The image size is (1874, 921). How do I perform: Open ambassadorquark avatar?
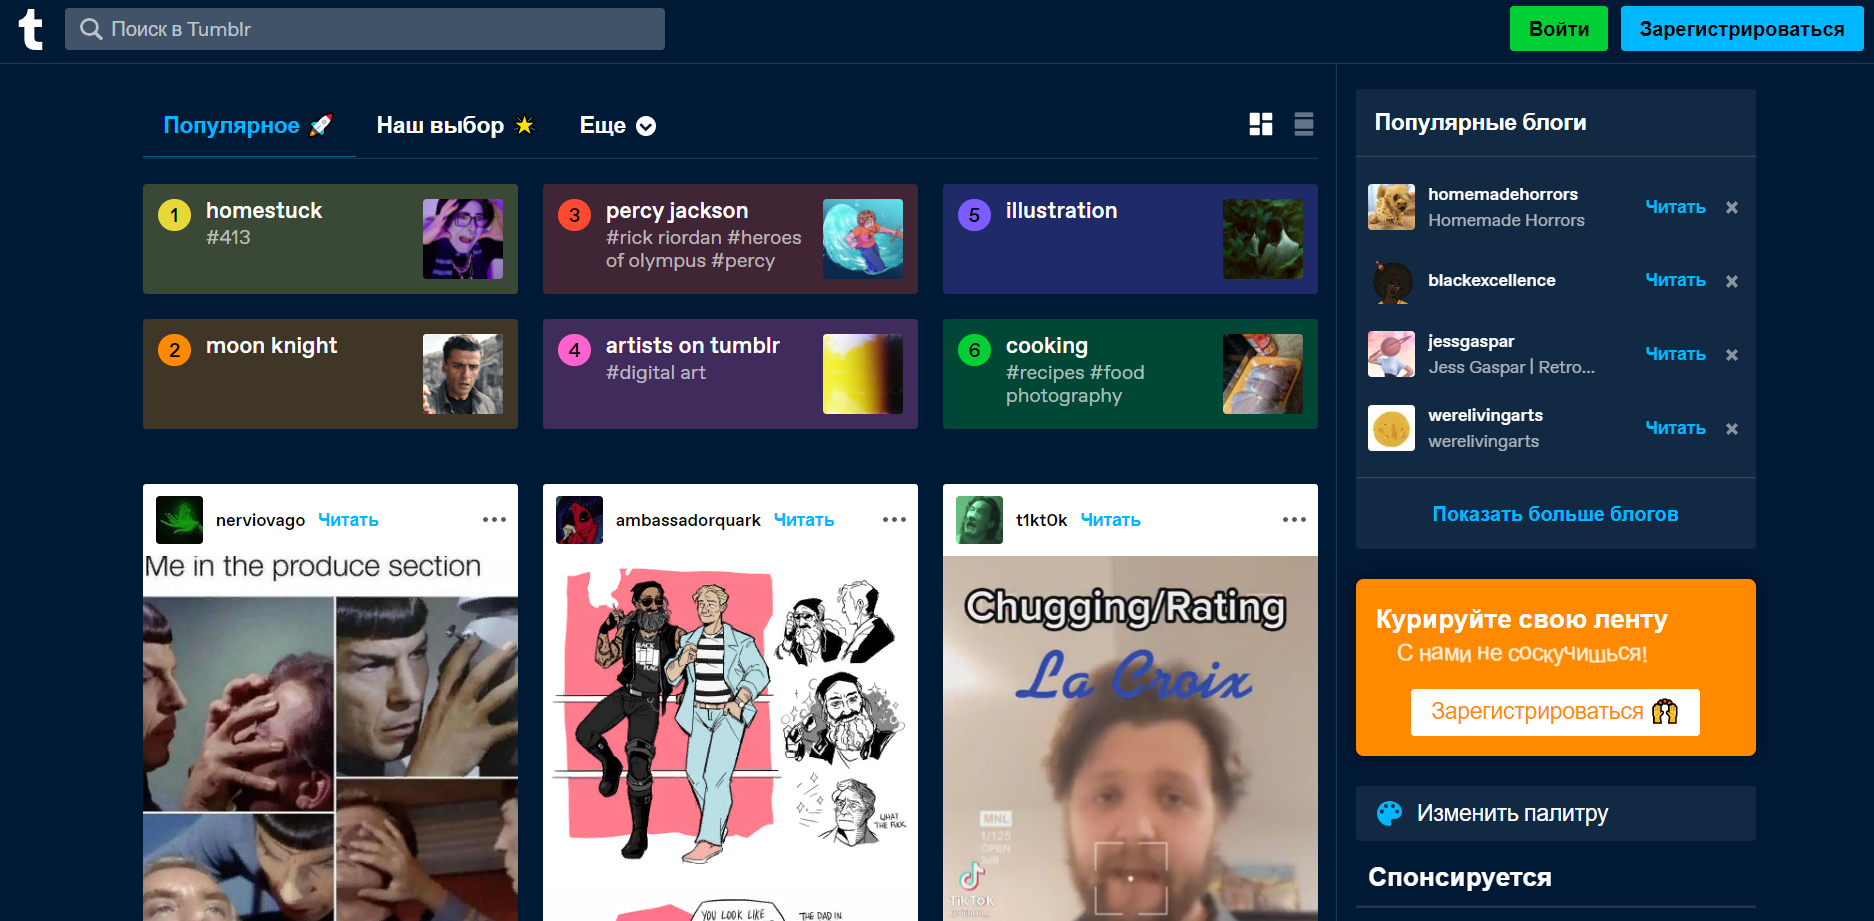pos(579,520)
